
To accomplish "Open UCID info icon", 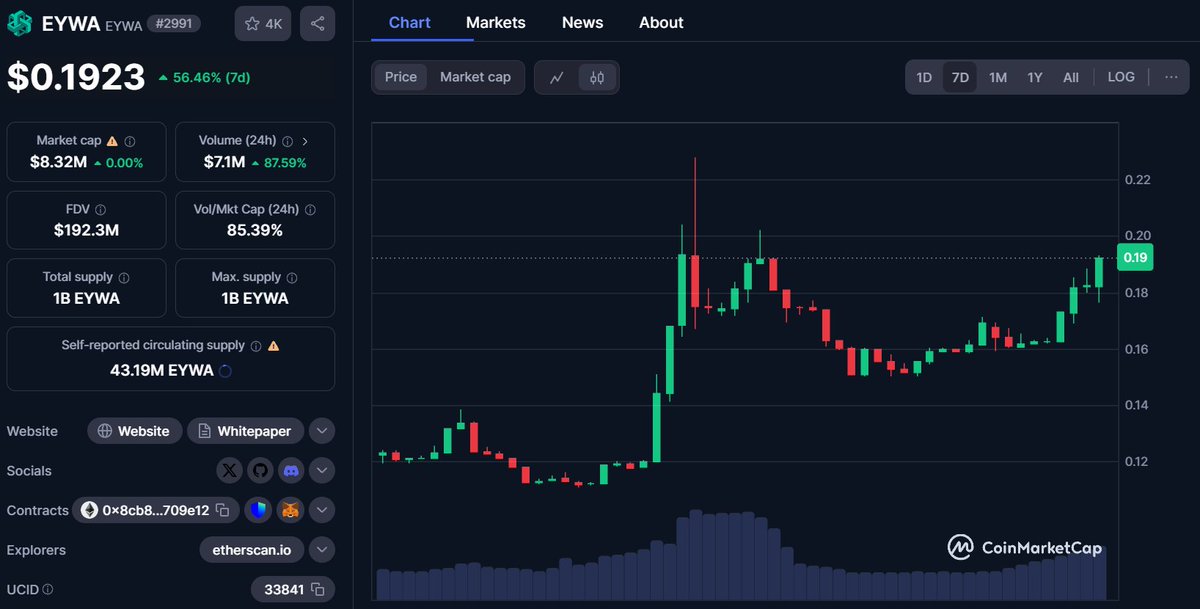I will point(48,590).
